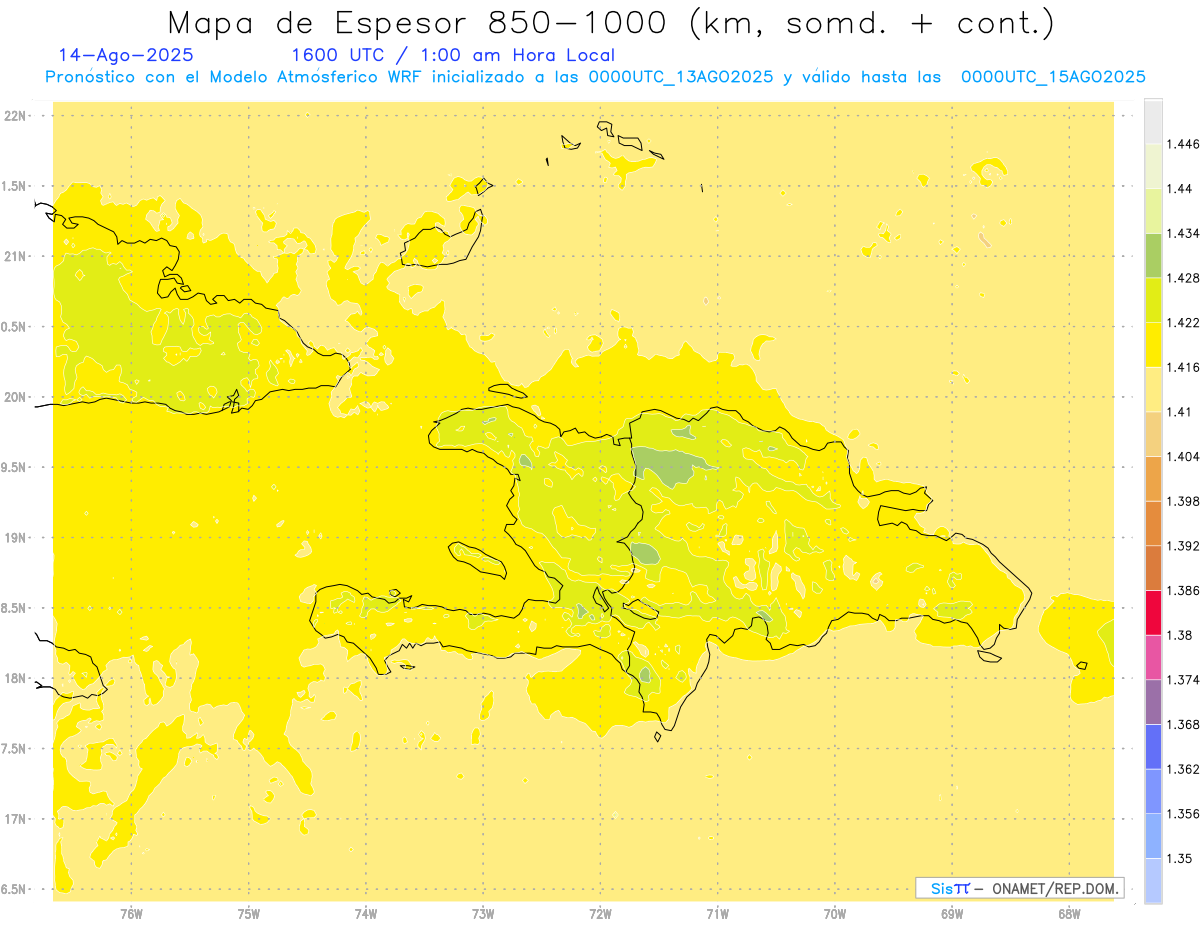The image size is (1200, 927).
Task: Click the 'SisTT - ONAMET/REP.DOM.' credit box
Action: click(x=1020, y=888)
